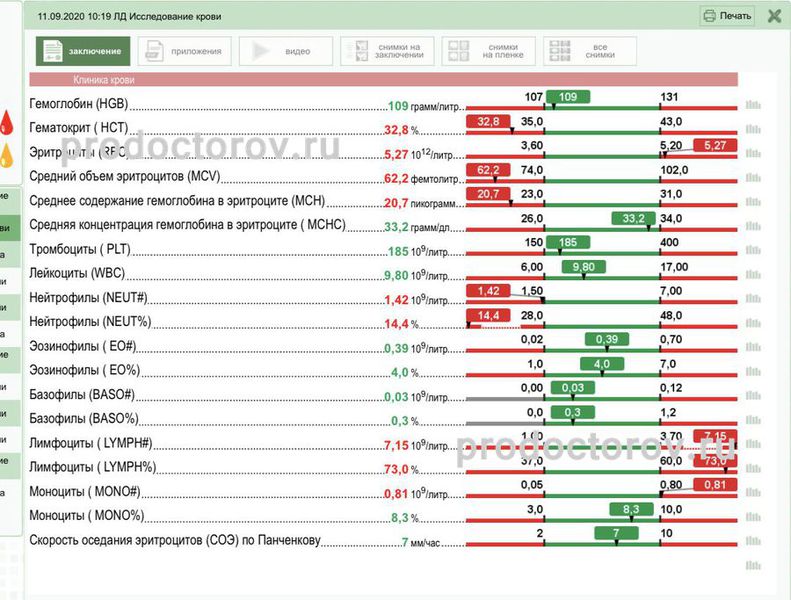This screenshot has height=600, width=791.
Task: Open the заключение tab
Action: point(83,51)
